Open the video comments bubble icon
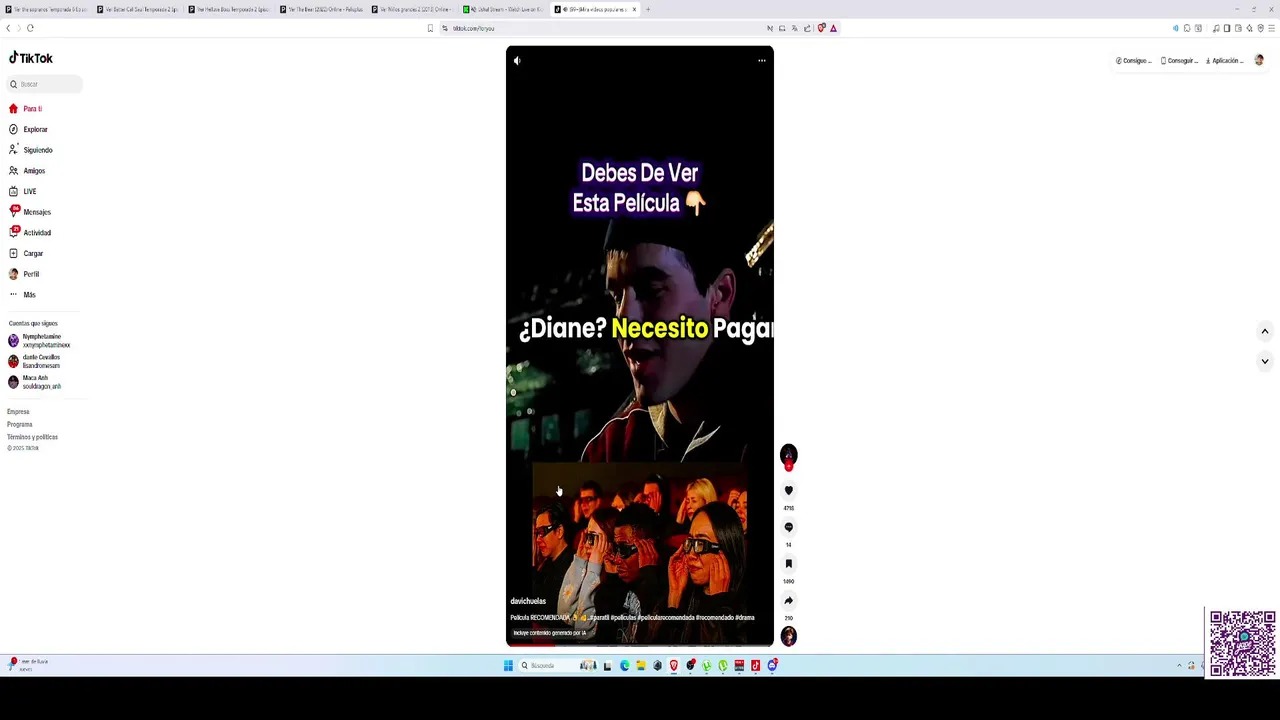 tap(788, 527)
